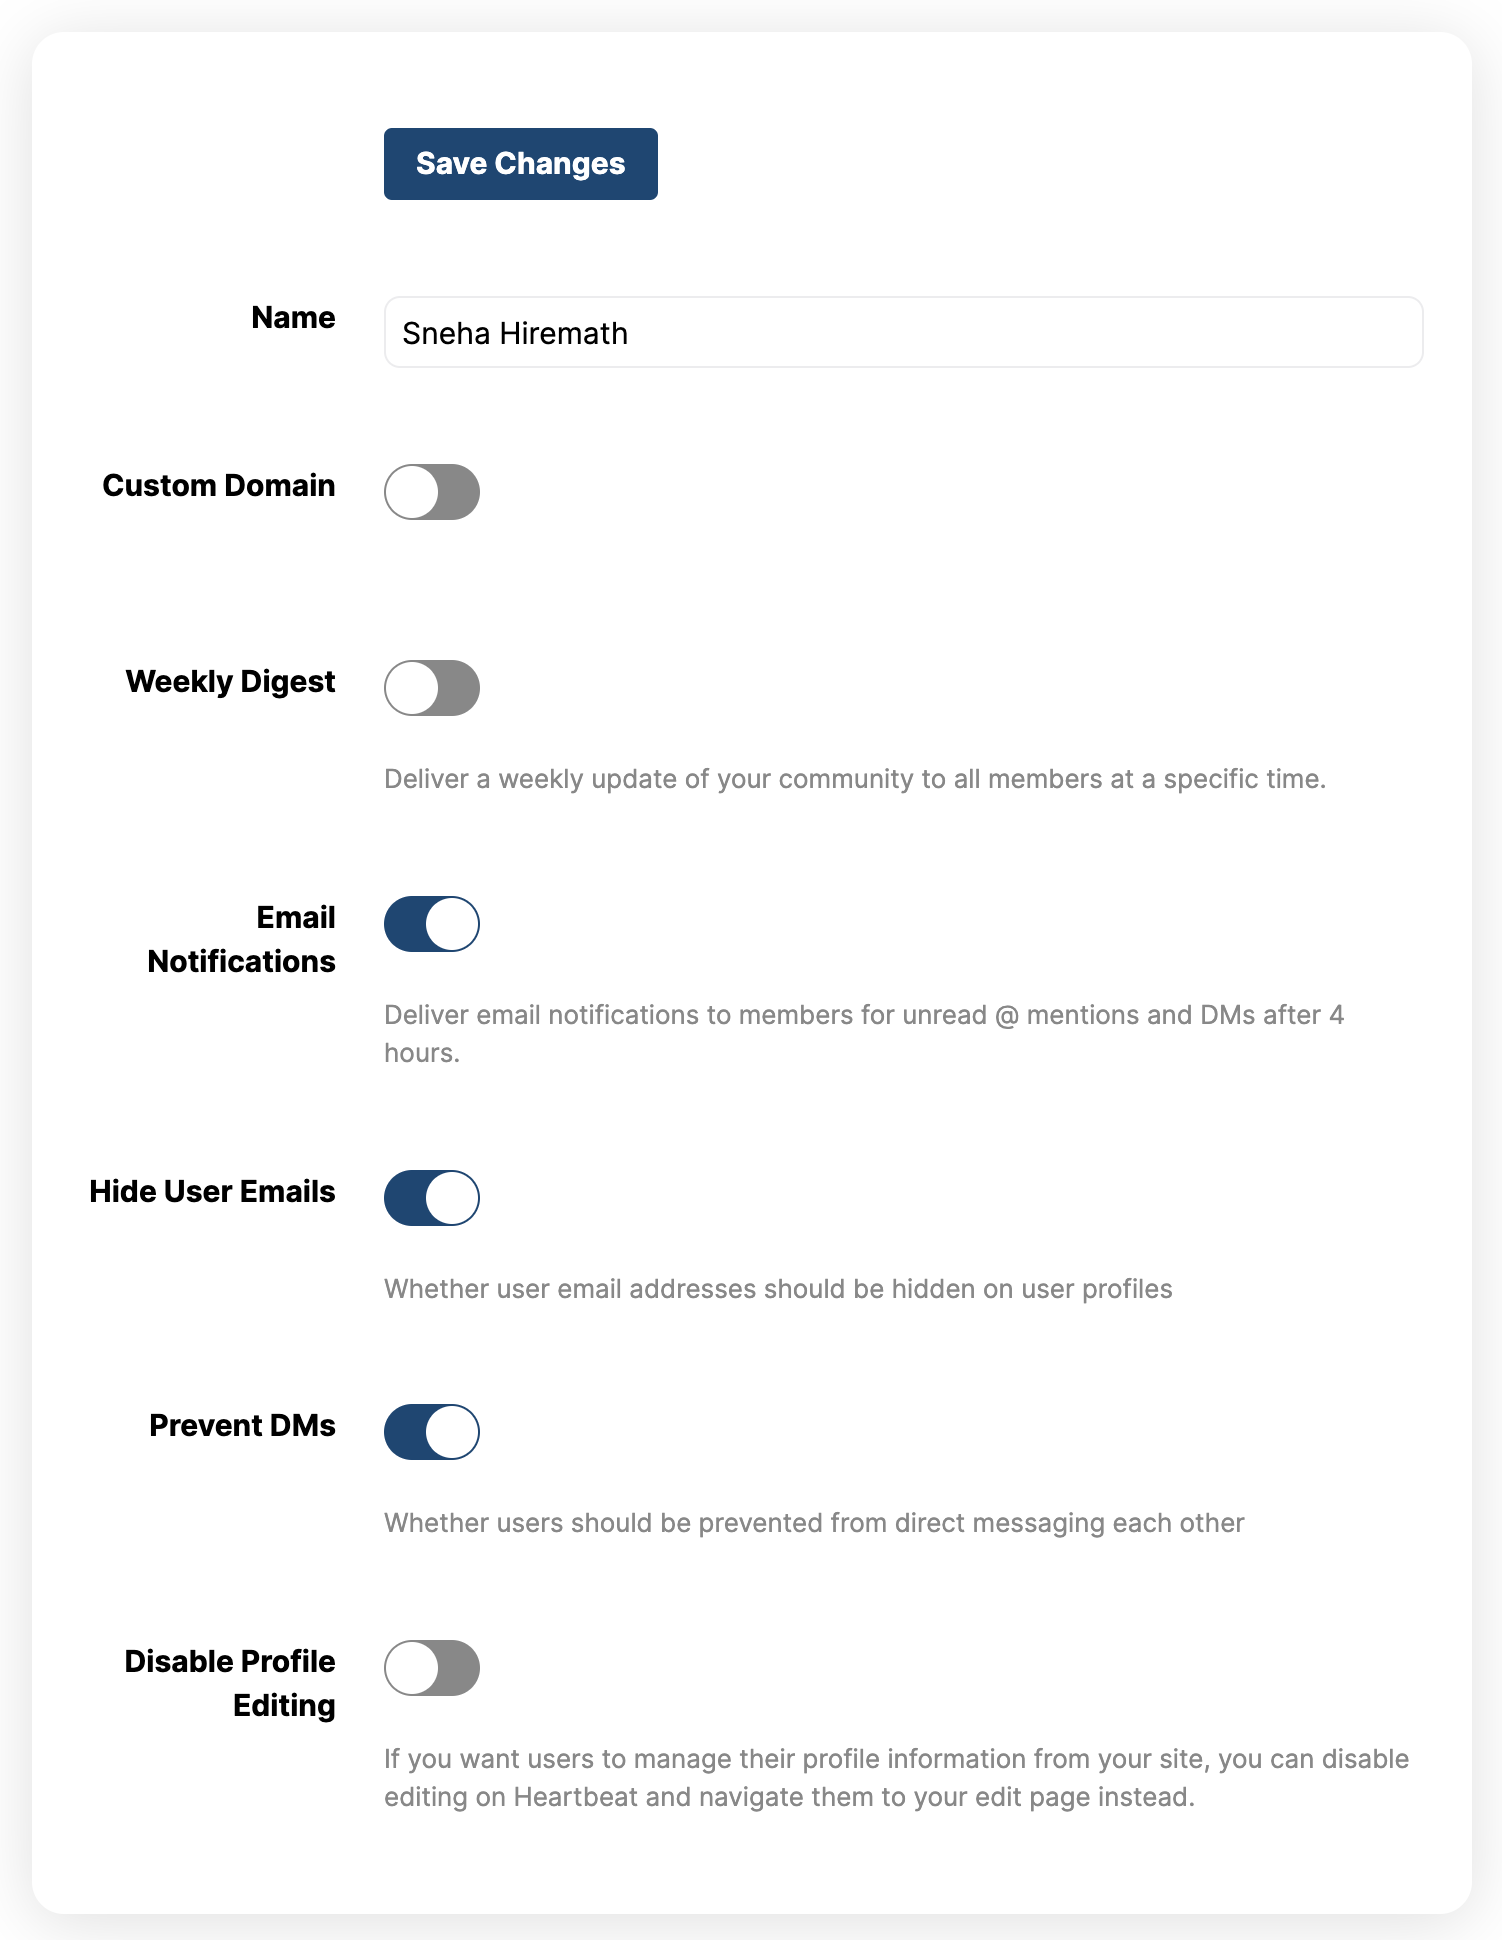Click the Save Changes button
This screenshot has height=1940, width=1502.
pos(520,164)
